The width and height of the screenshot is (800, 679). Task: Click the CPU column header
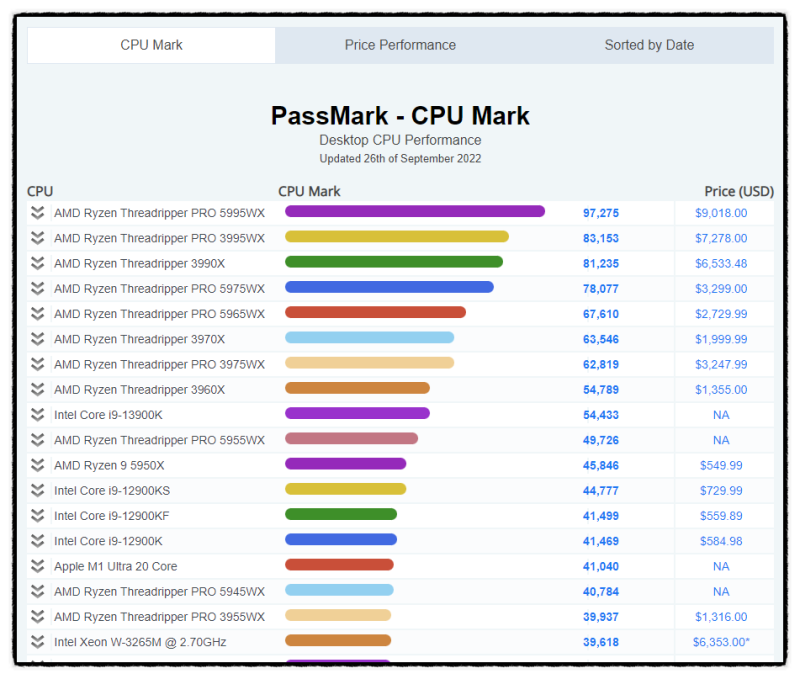pos(40,191)
